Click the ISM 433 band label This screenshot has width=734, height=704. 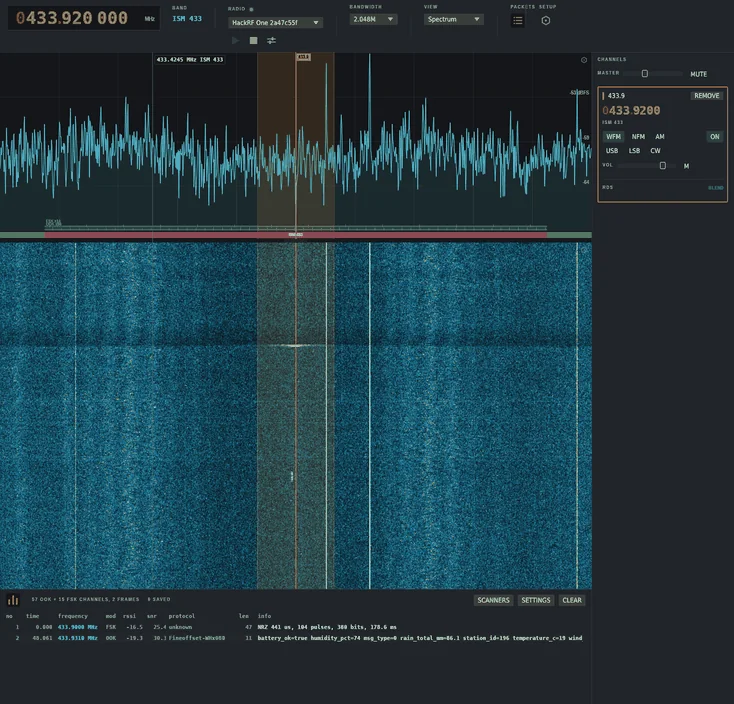[x=187, y=19]
